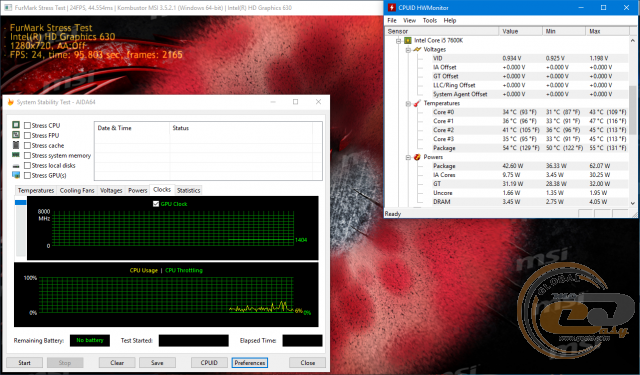Click the Sensor column header
This screenshot has width=640, height=375.
point(442,31)
